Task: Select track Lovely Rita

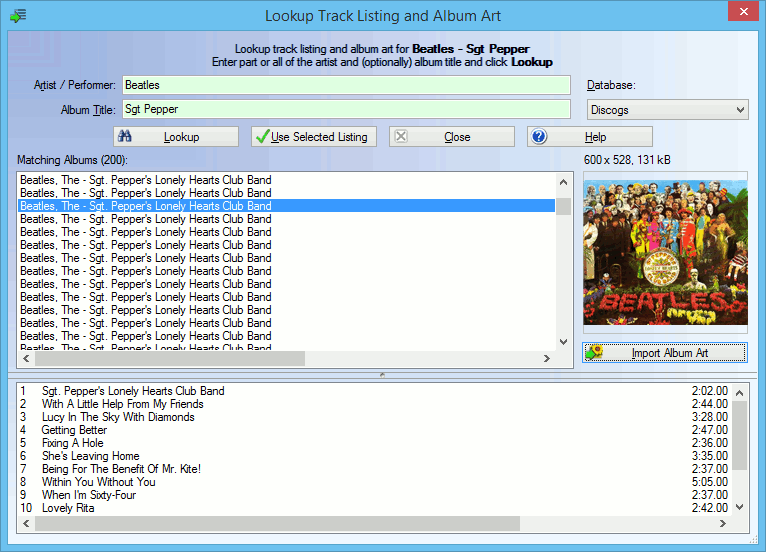Action: point(374,508)
